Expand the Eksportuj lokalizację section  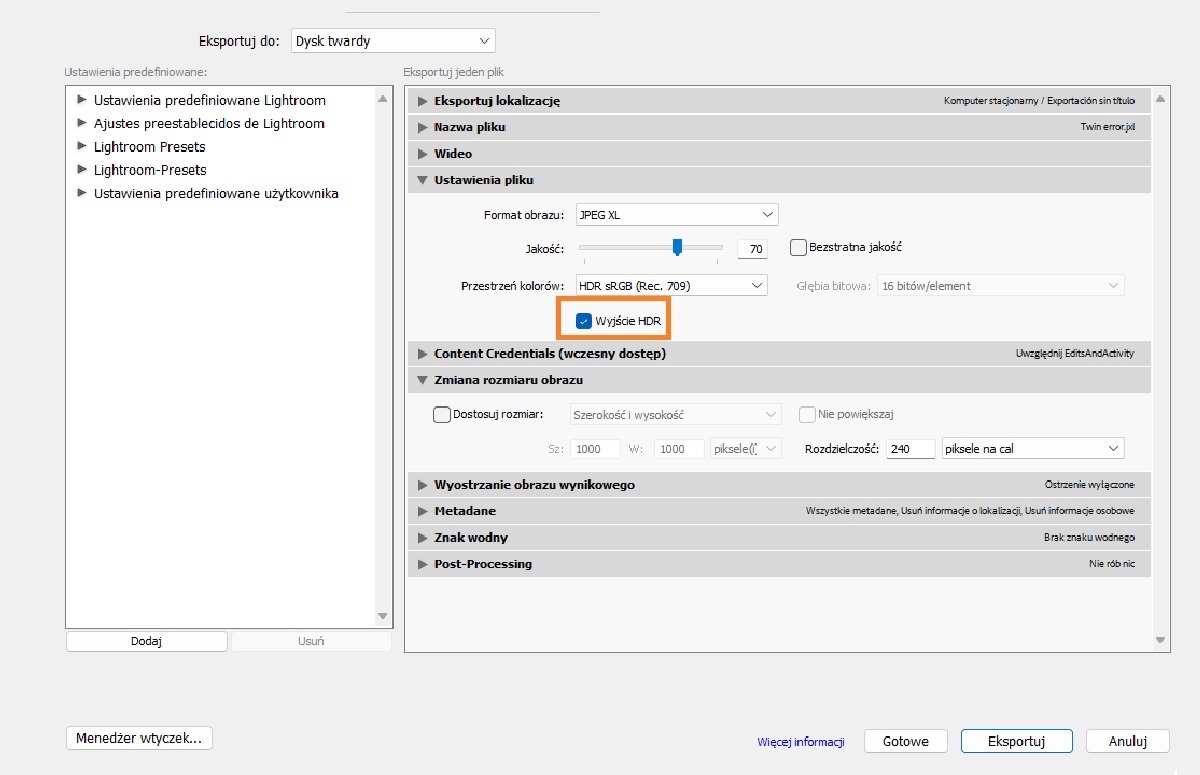click(423, 101)
